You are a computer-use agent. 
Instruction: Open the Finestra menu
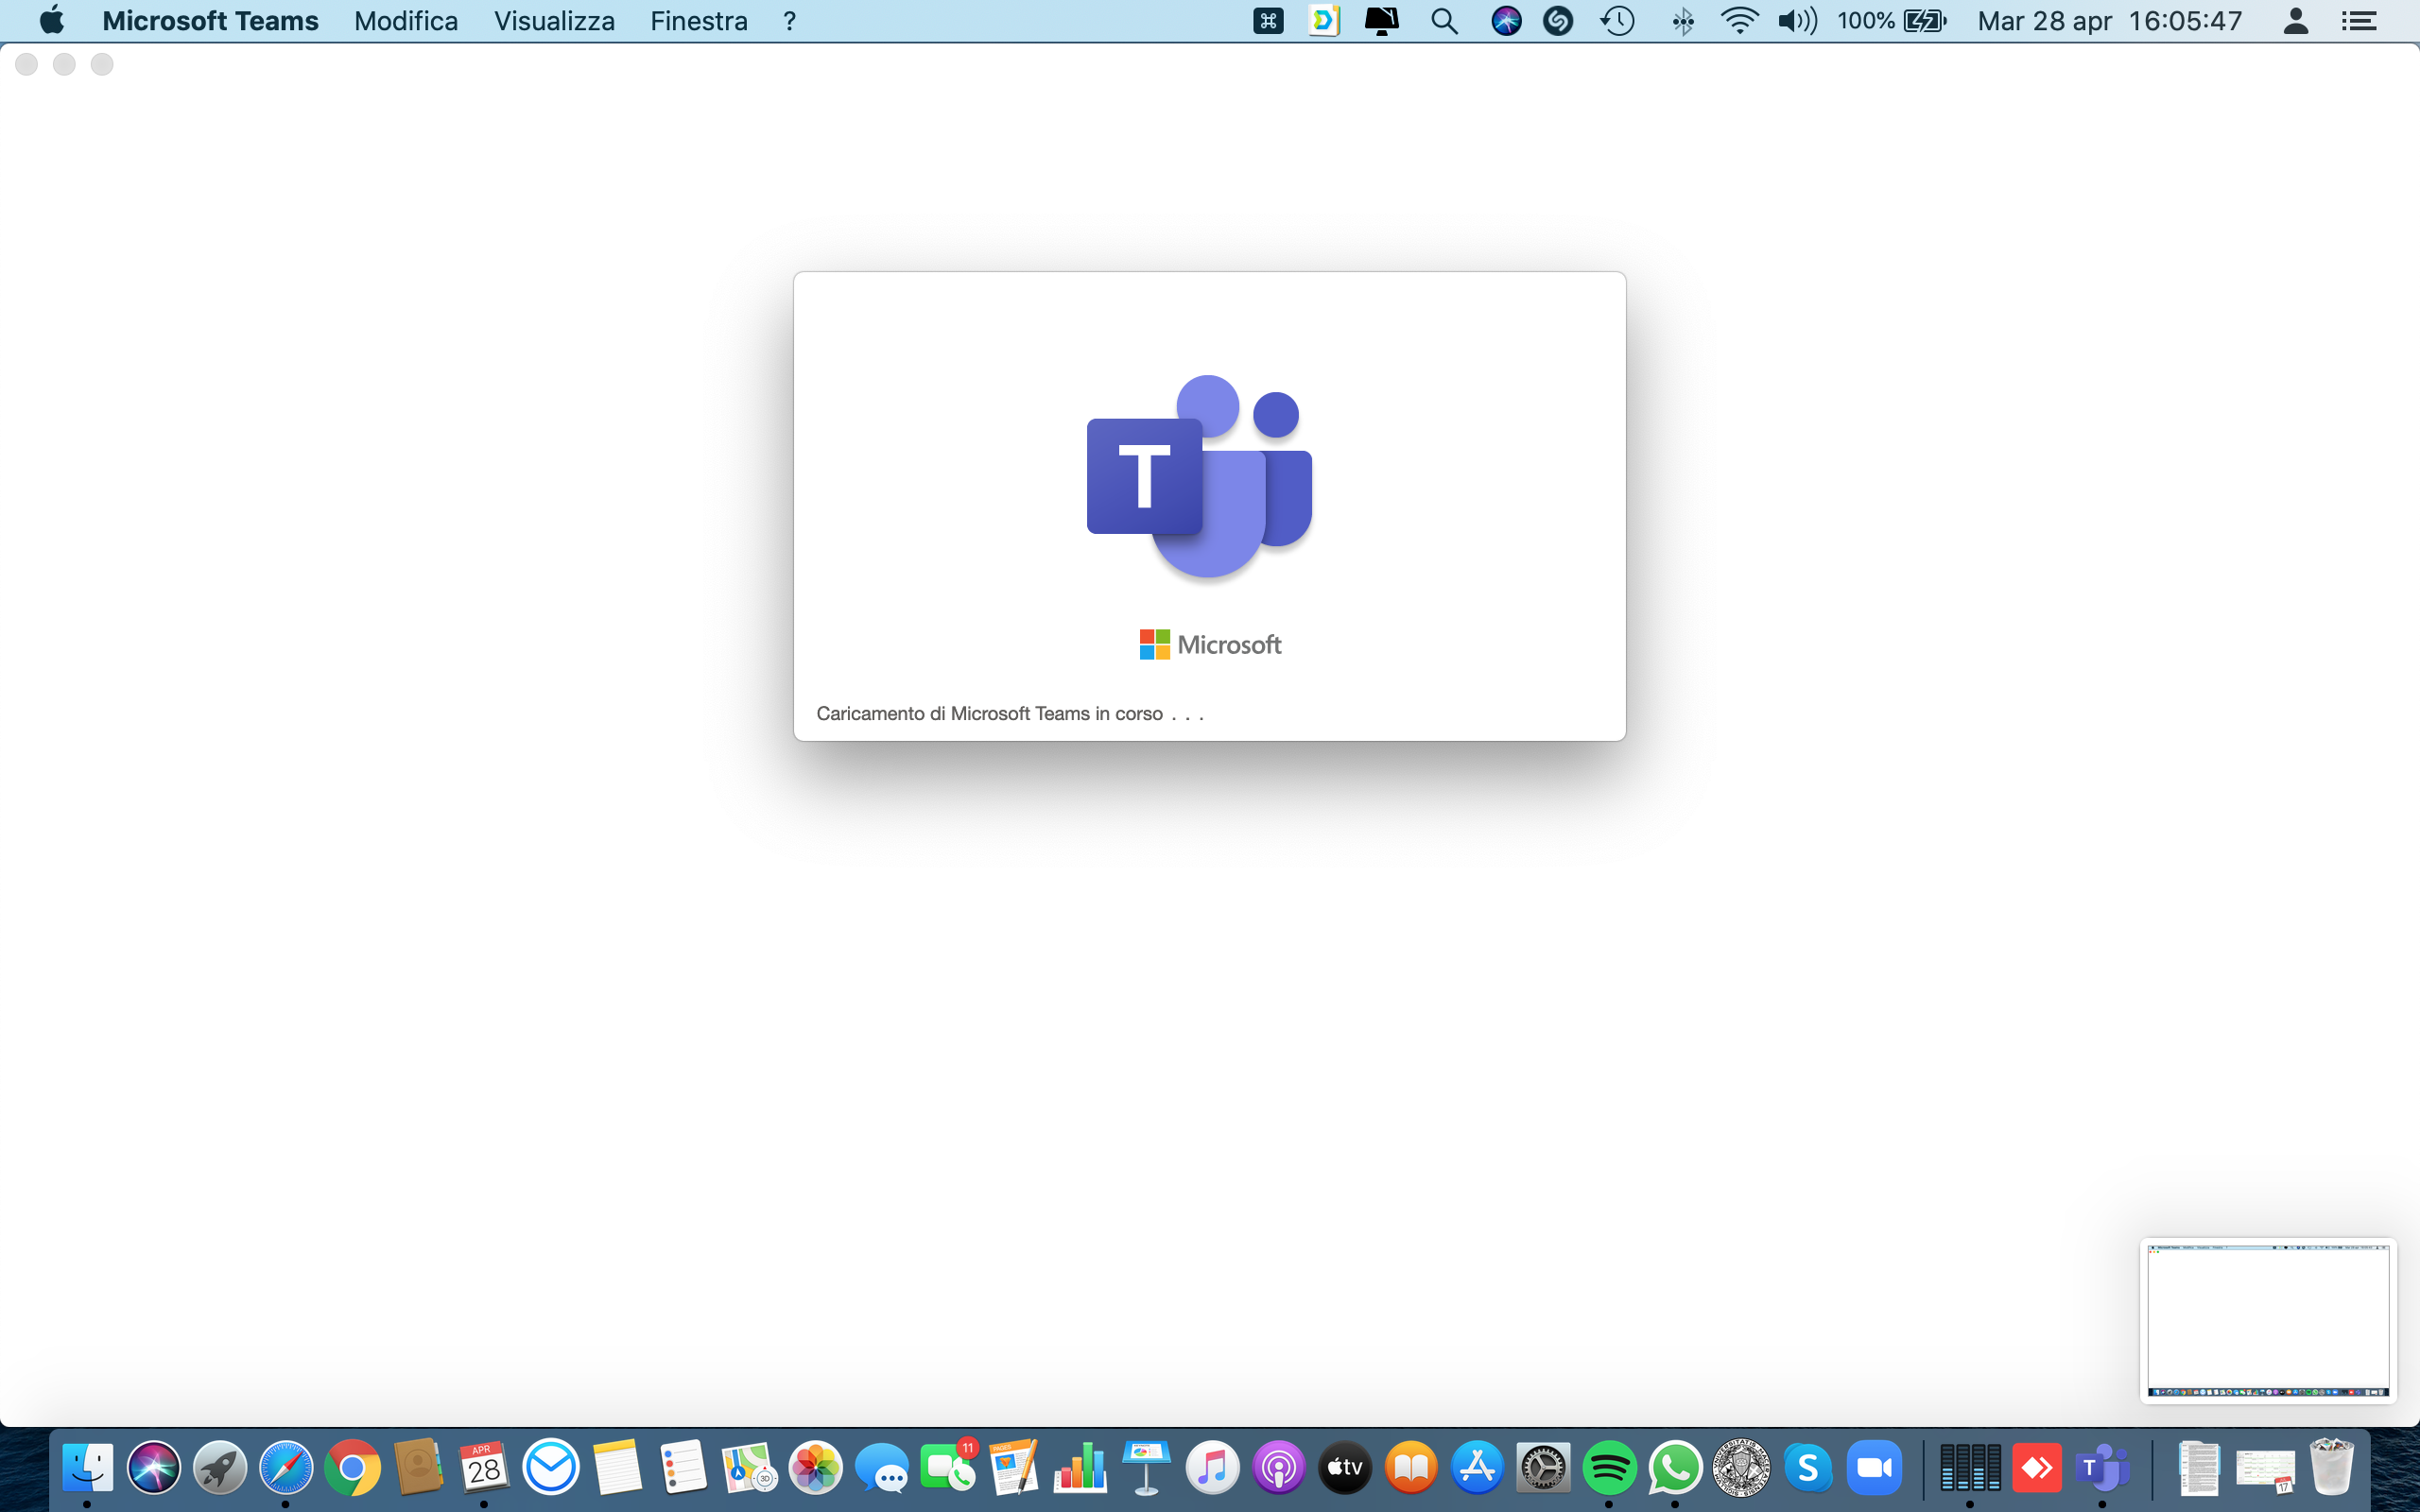coord(698,21)
